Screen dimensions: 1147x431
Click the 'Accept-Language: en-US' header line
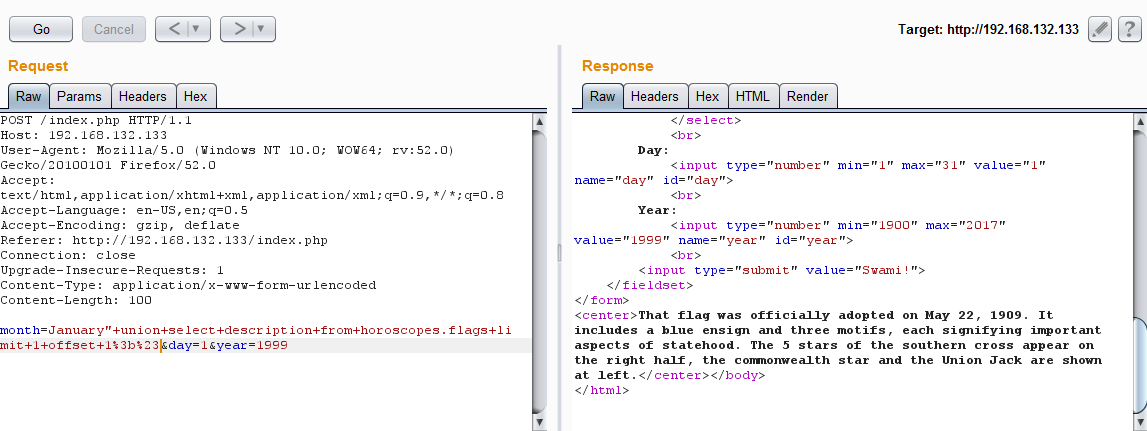tap(124, 210)
